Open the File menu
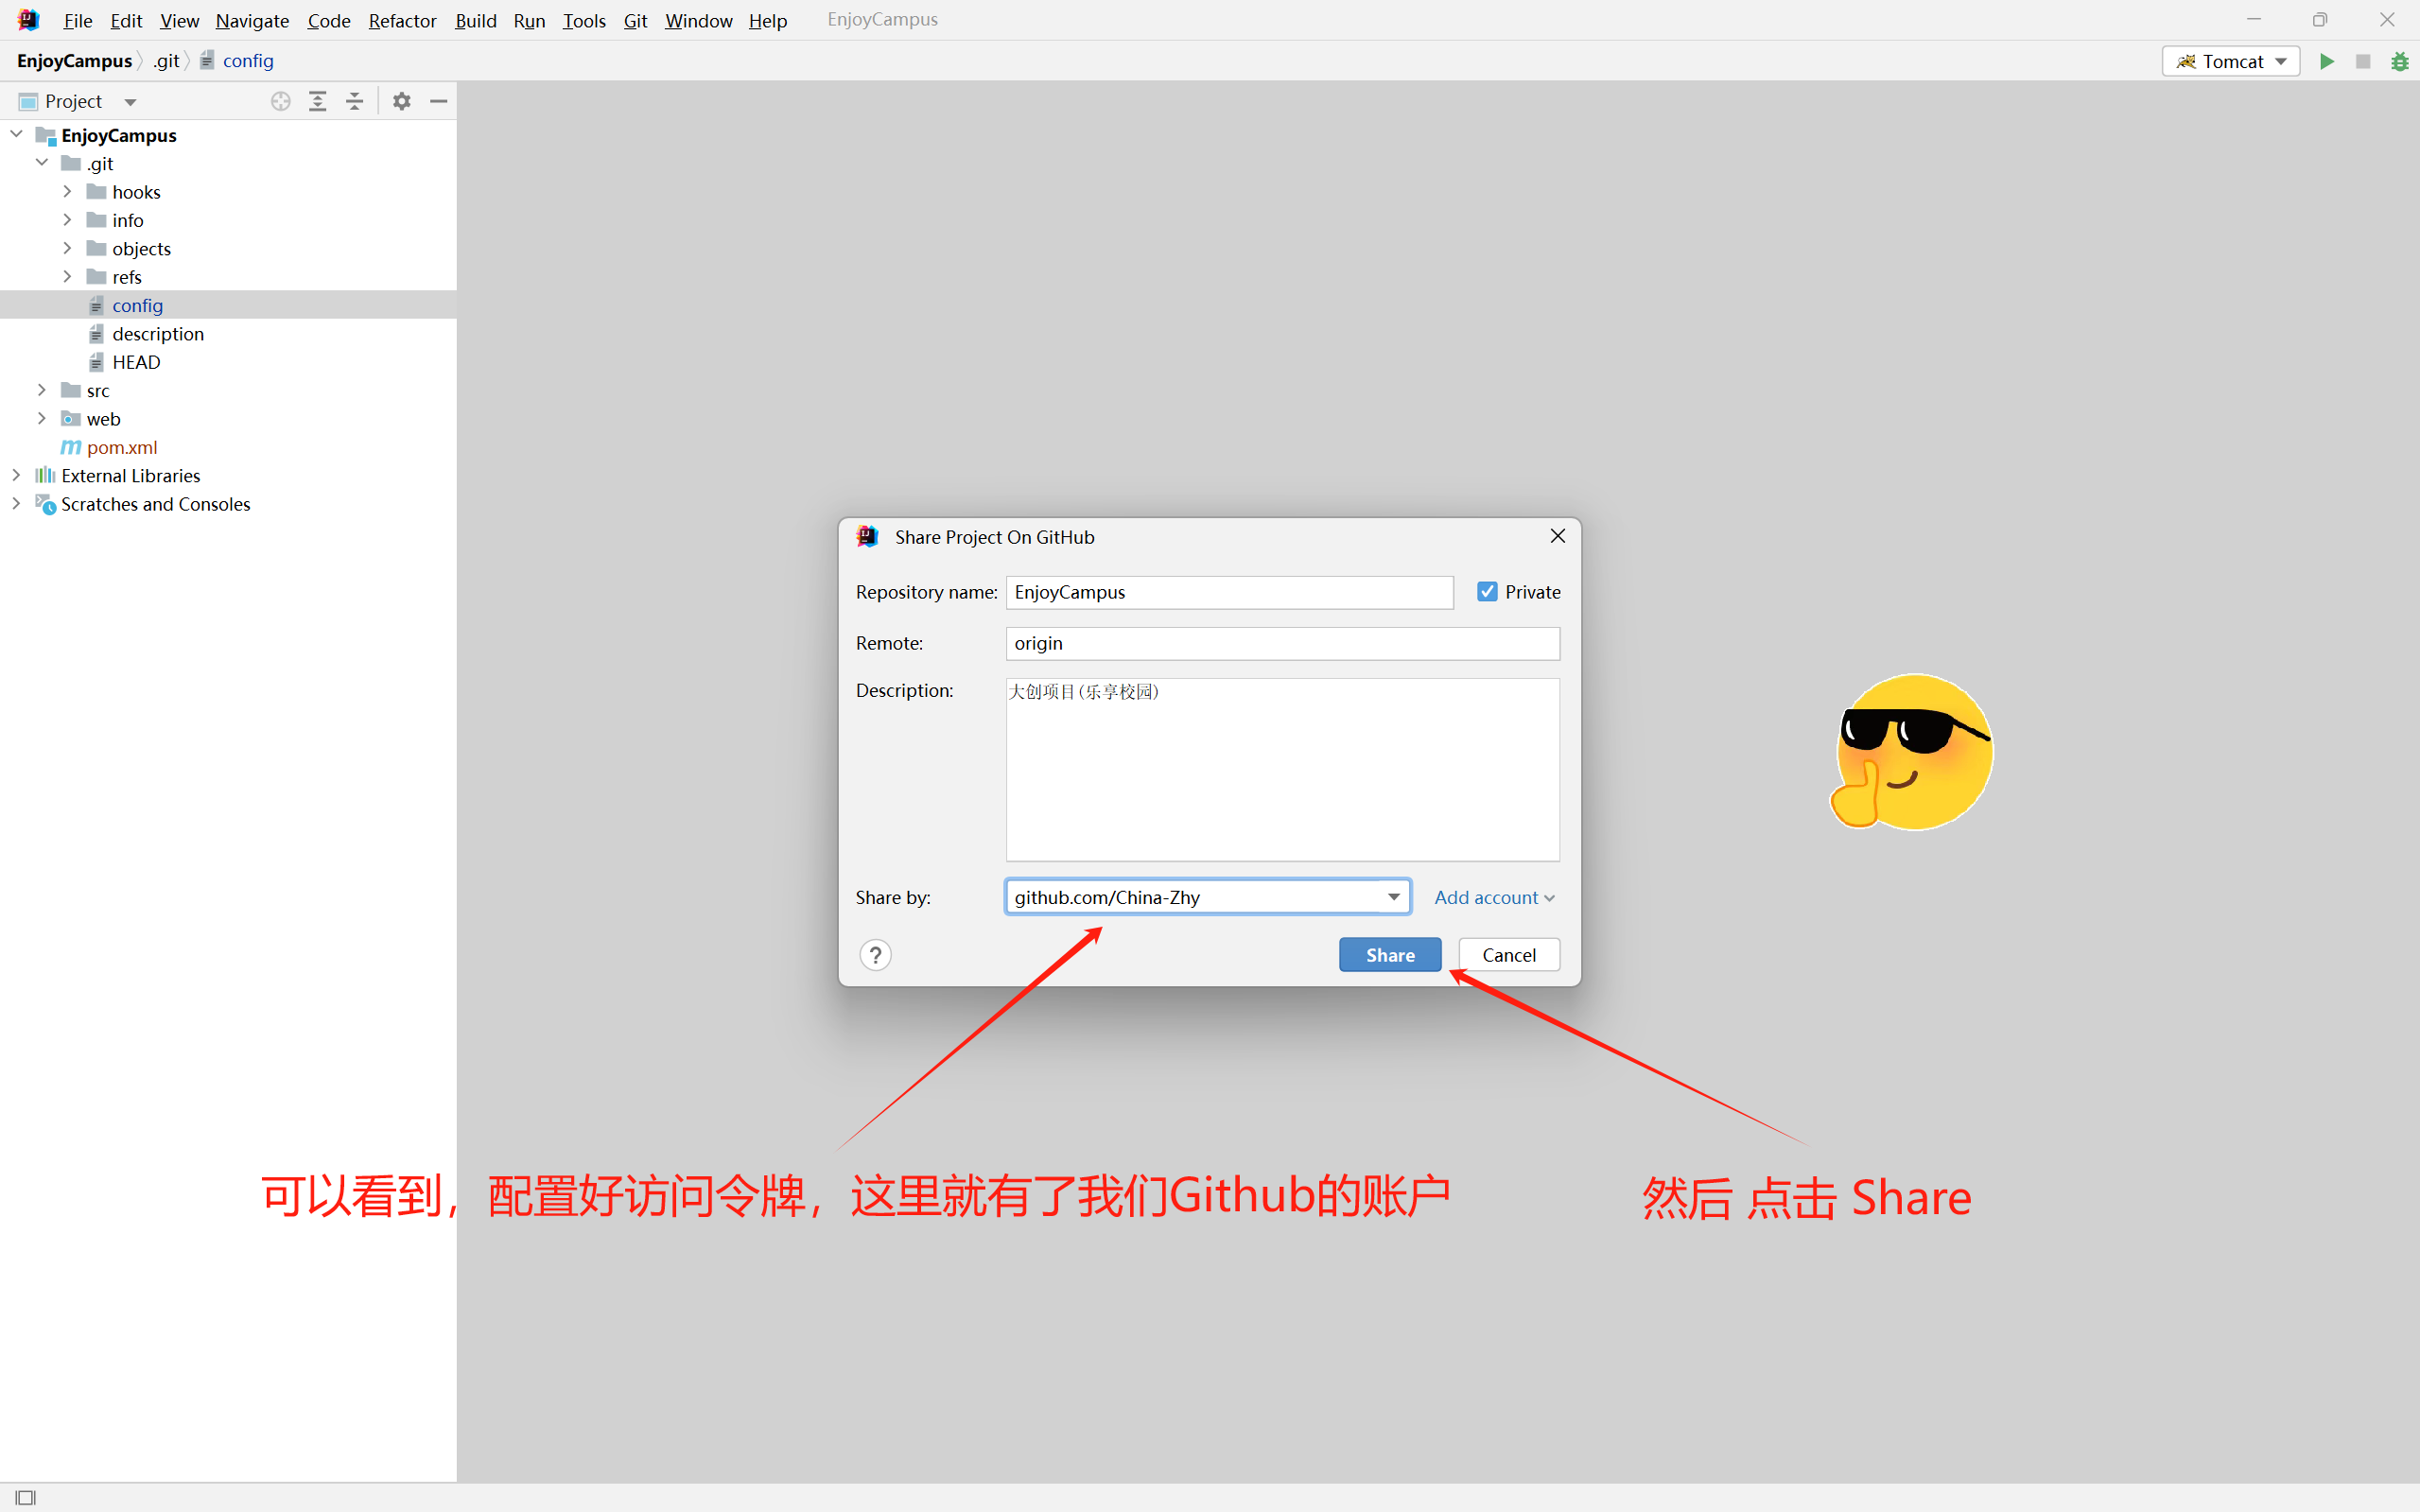This screenshot has height=1512, width=2420. point(77,20)
